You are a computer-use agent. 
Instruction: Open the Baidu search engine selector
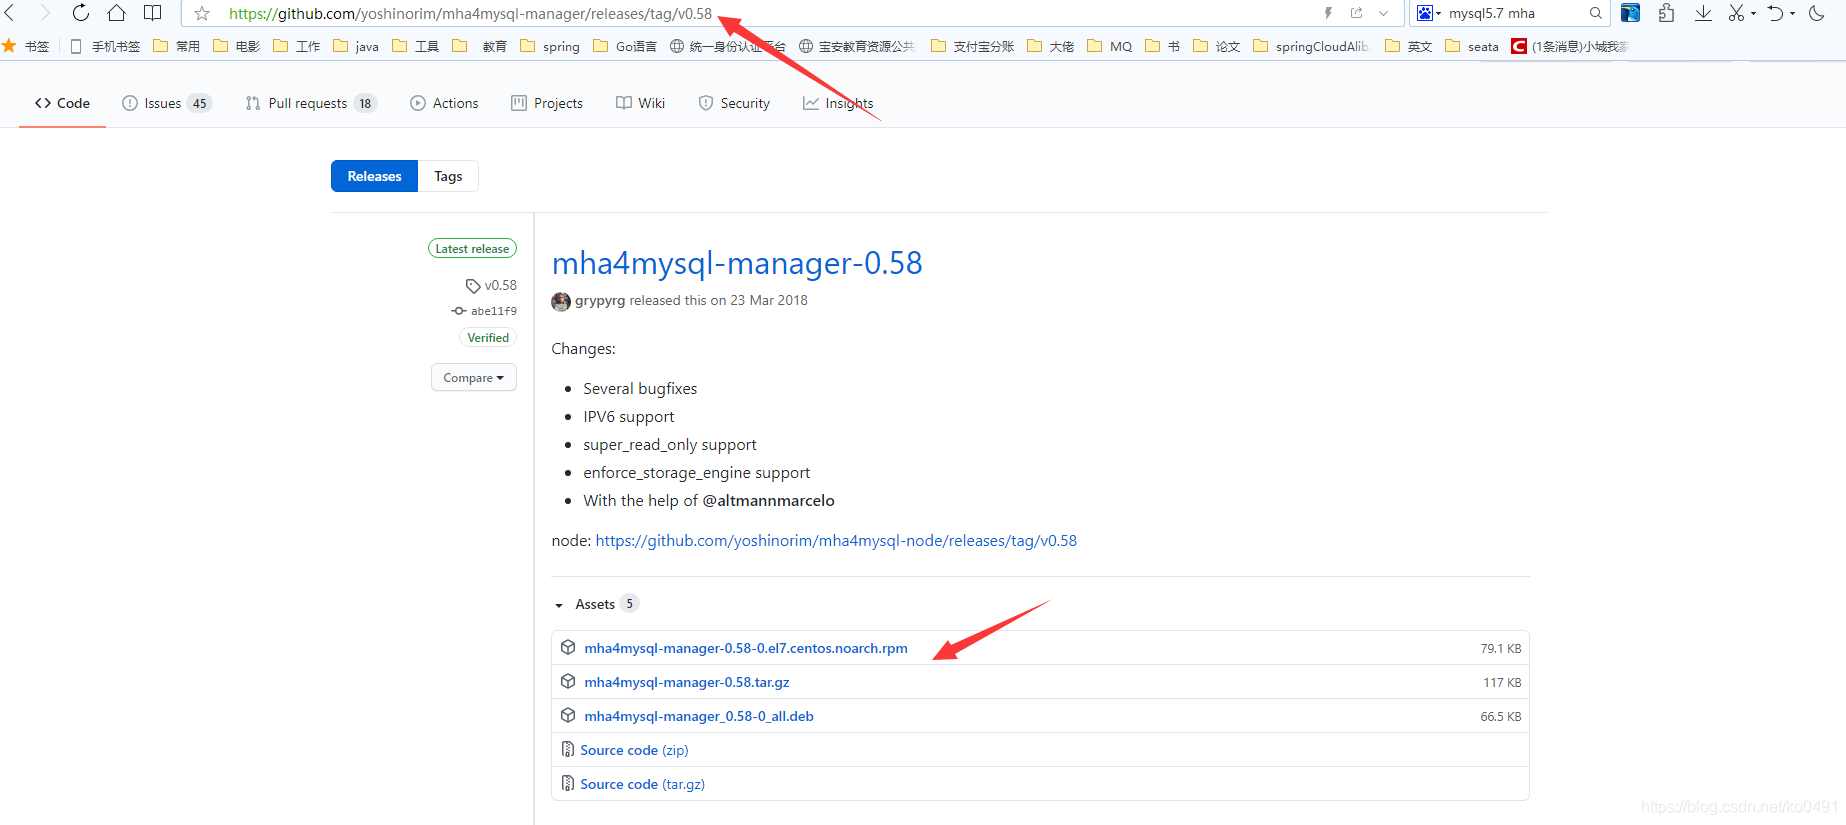click(x=1428, y=13)
